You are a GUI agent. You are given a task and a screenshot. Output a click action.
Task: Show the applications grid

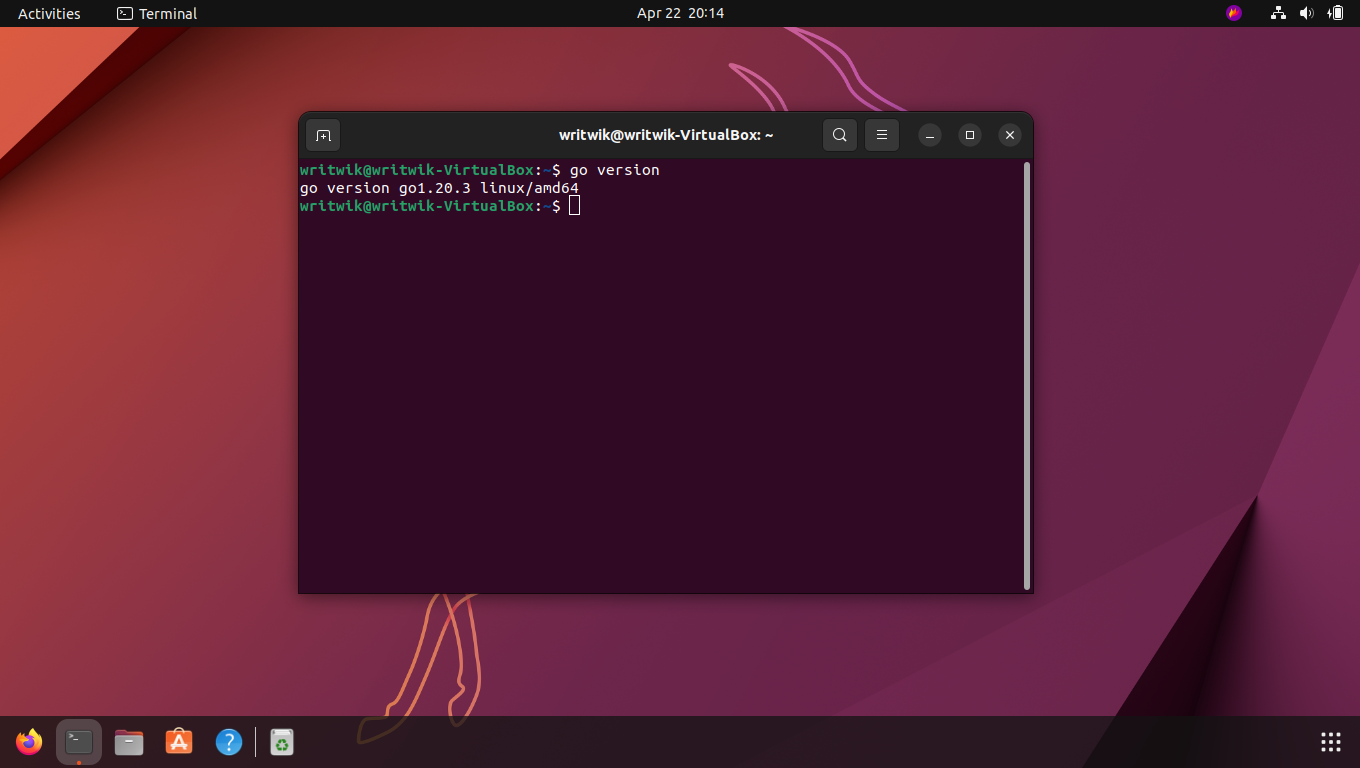(1330, 741)
